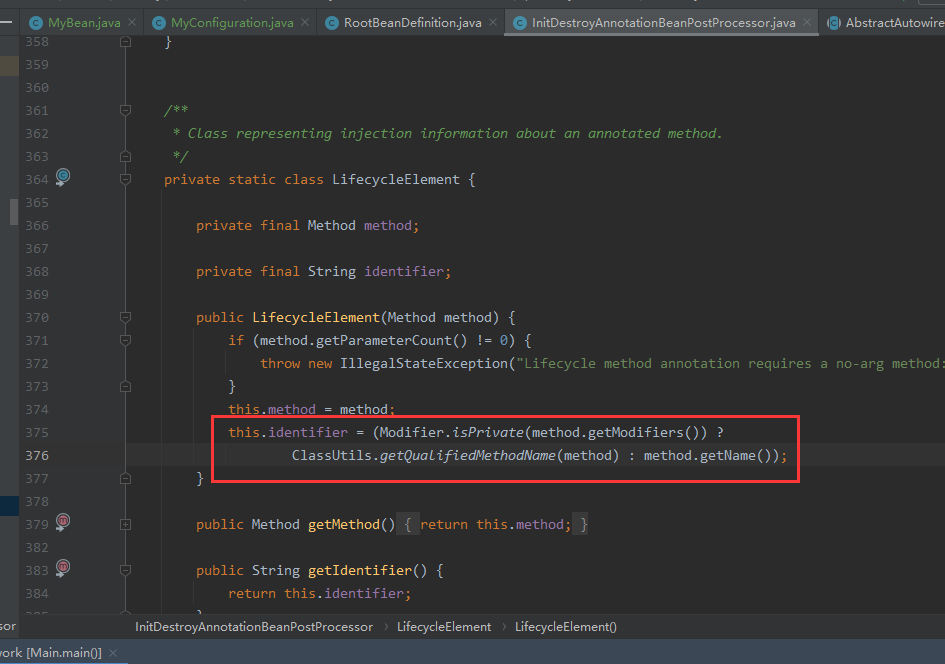Image resolution: width=945 pixels, height=664 pixels.
Task: Click the LifecycleElement() breadcrumb
Action: coord(565,627)
